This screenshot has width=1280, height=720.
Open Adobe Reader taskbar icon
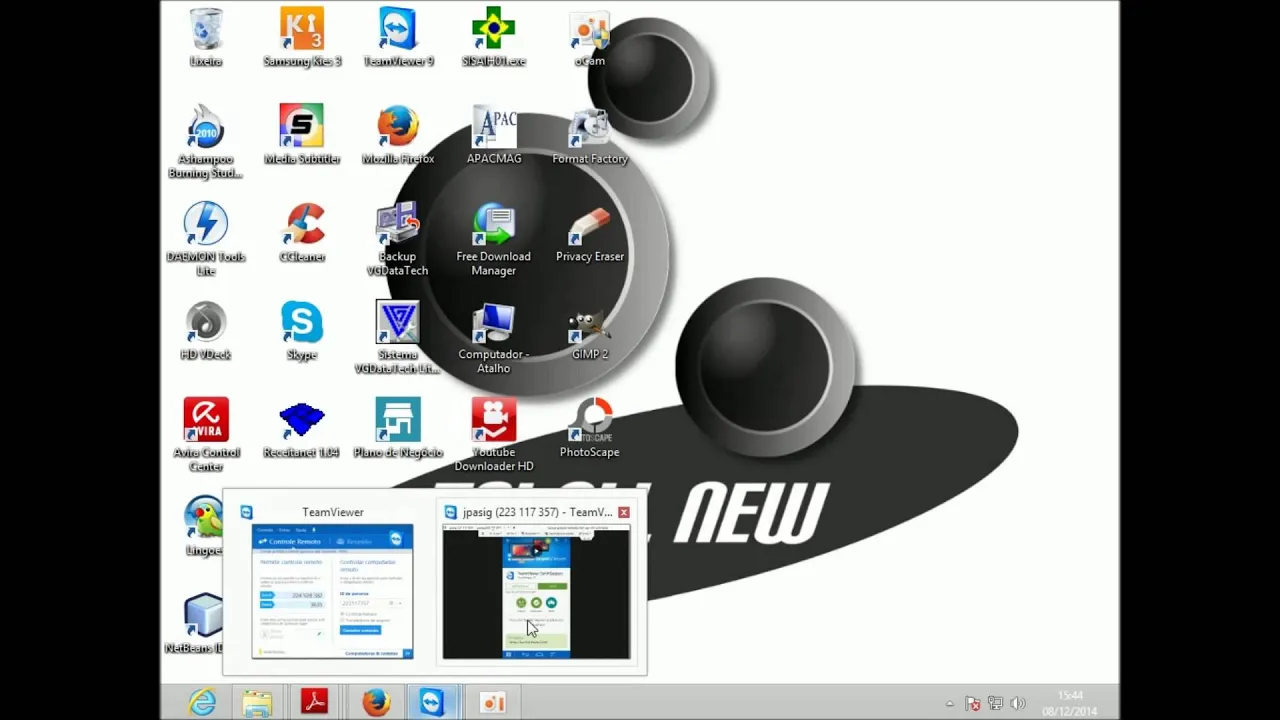pos(315,703)
